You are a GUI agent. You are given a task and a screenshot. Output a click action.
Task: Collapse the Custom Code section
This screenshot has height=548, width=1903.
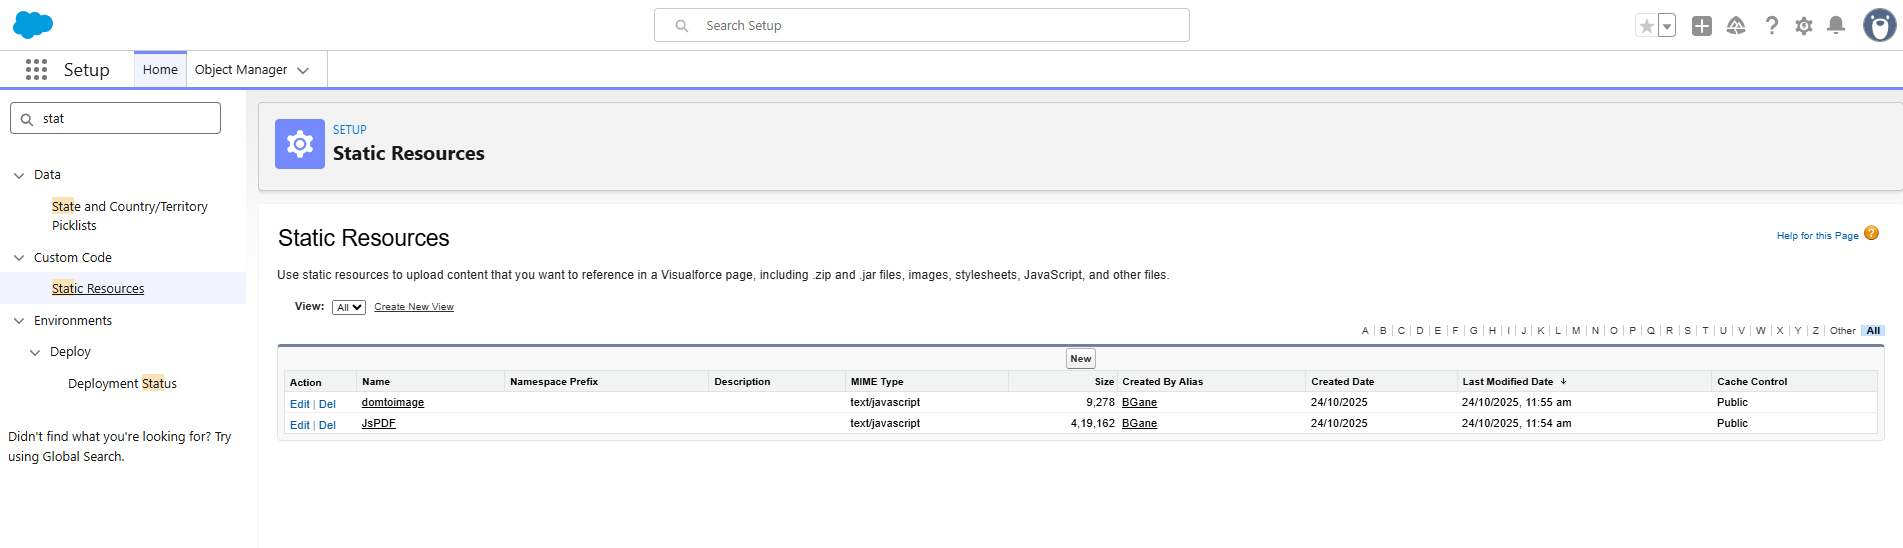tap(19, 258)
